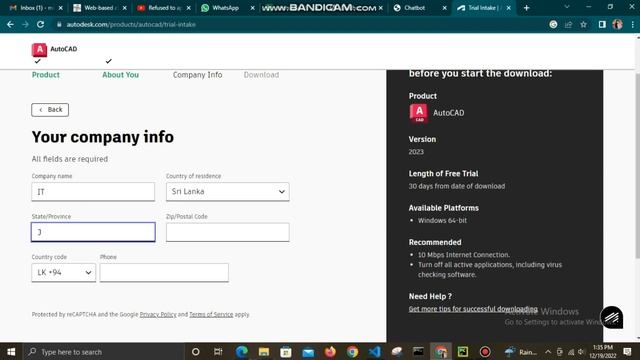Click the Zip/Postal Code field
The height and width of the screenshot is (360, 640).
click(x=228, y=232)
